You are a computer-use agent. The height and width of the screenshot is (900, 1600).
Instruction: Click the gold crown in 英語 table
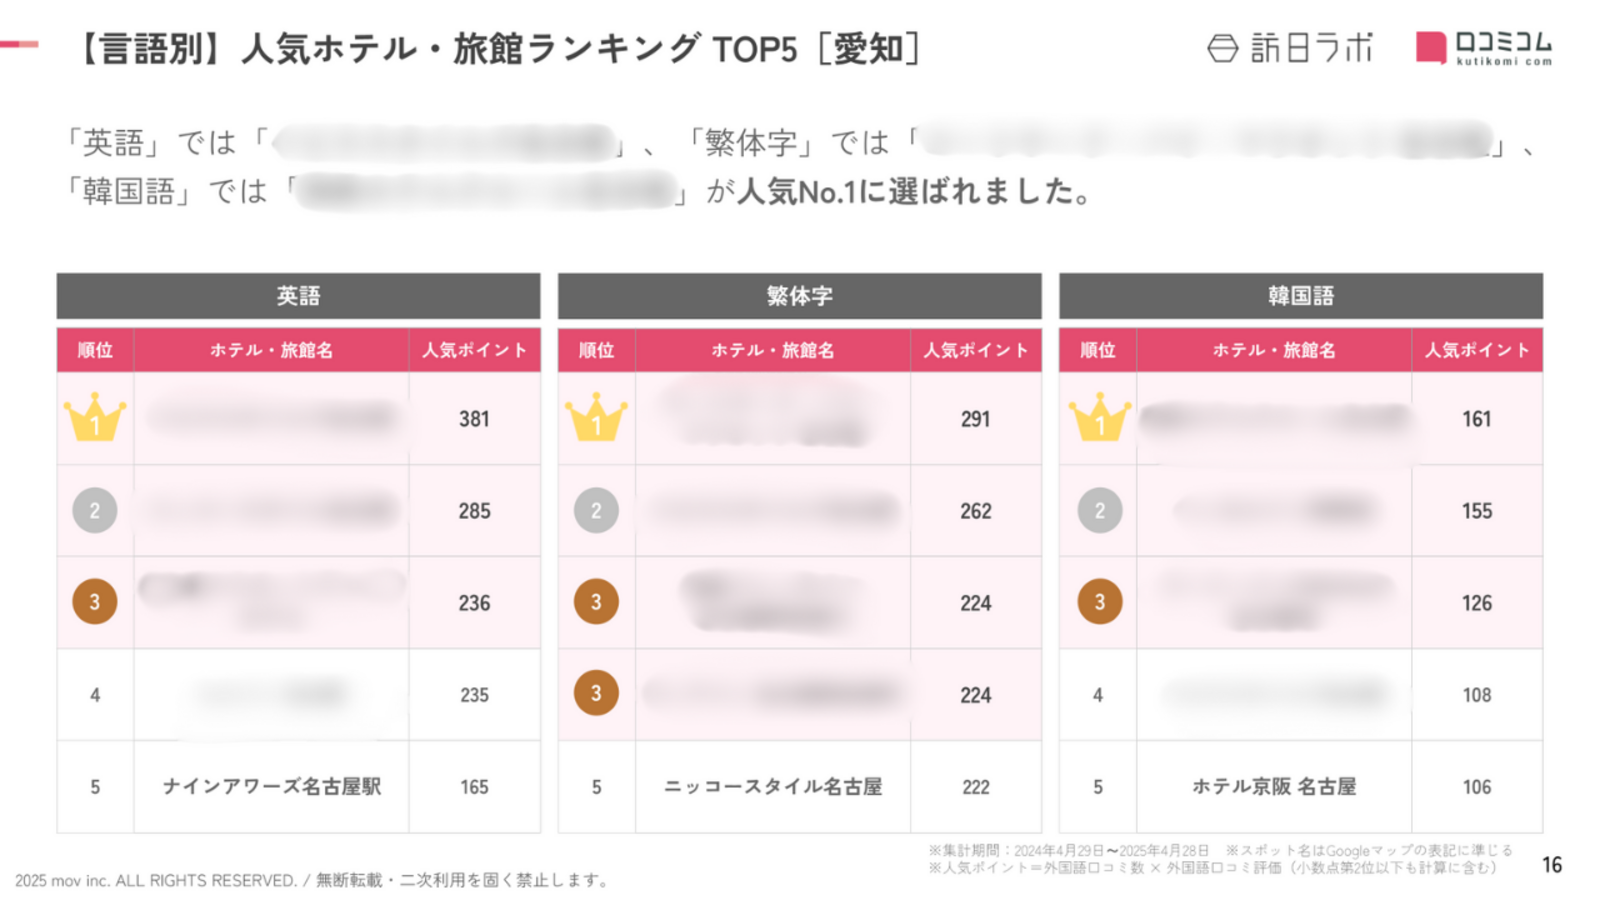tap(95, 417)
